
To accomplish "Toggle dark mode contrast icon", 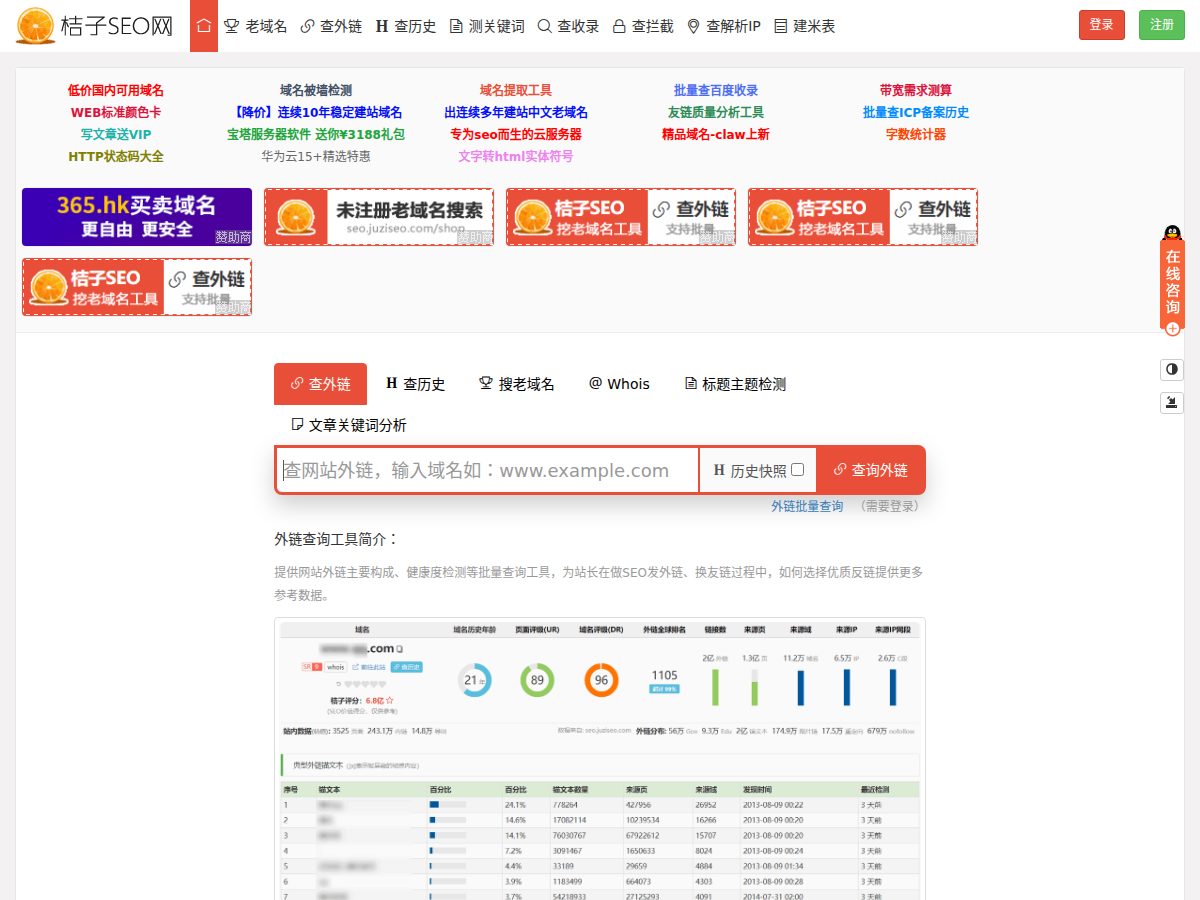I will point(1172,369).
